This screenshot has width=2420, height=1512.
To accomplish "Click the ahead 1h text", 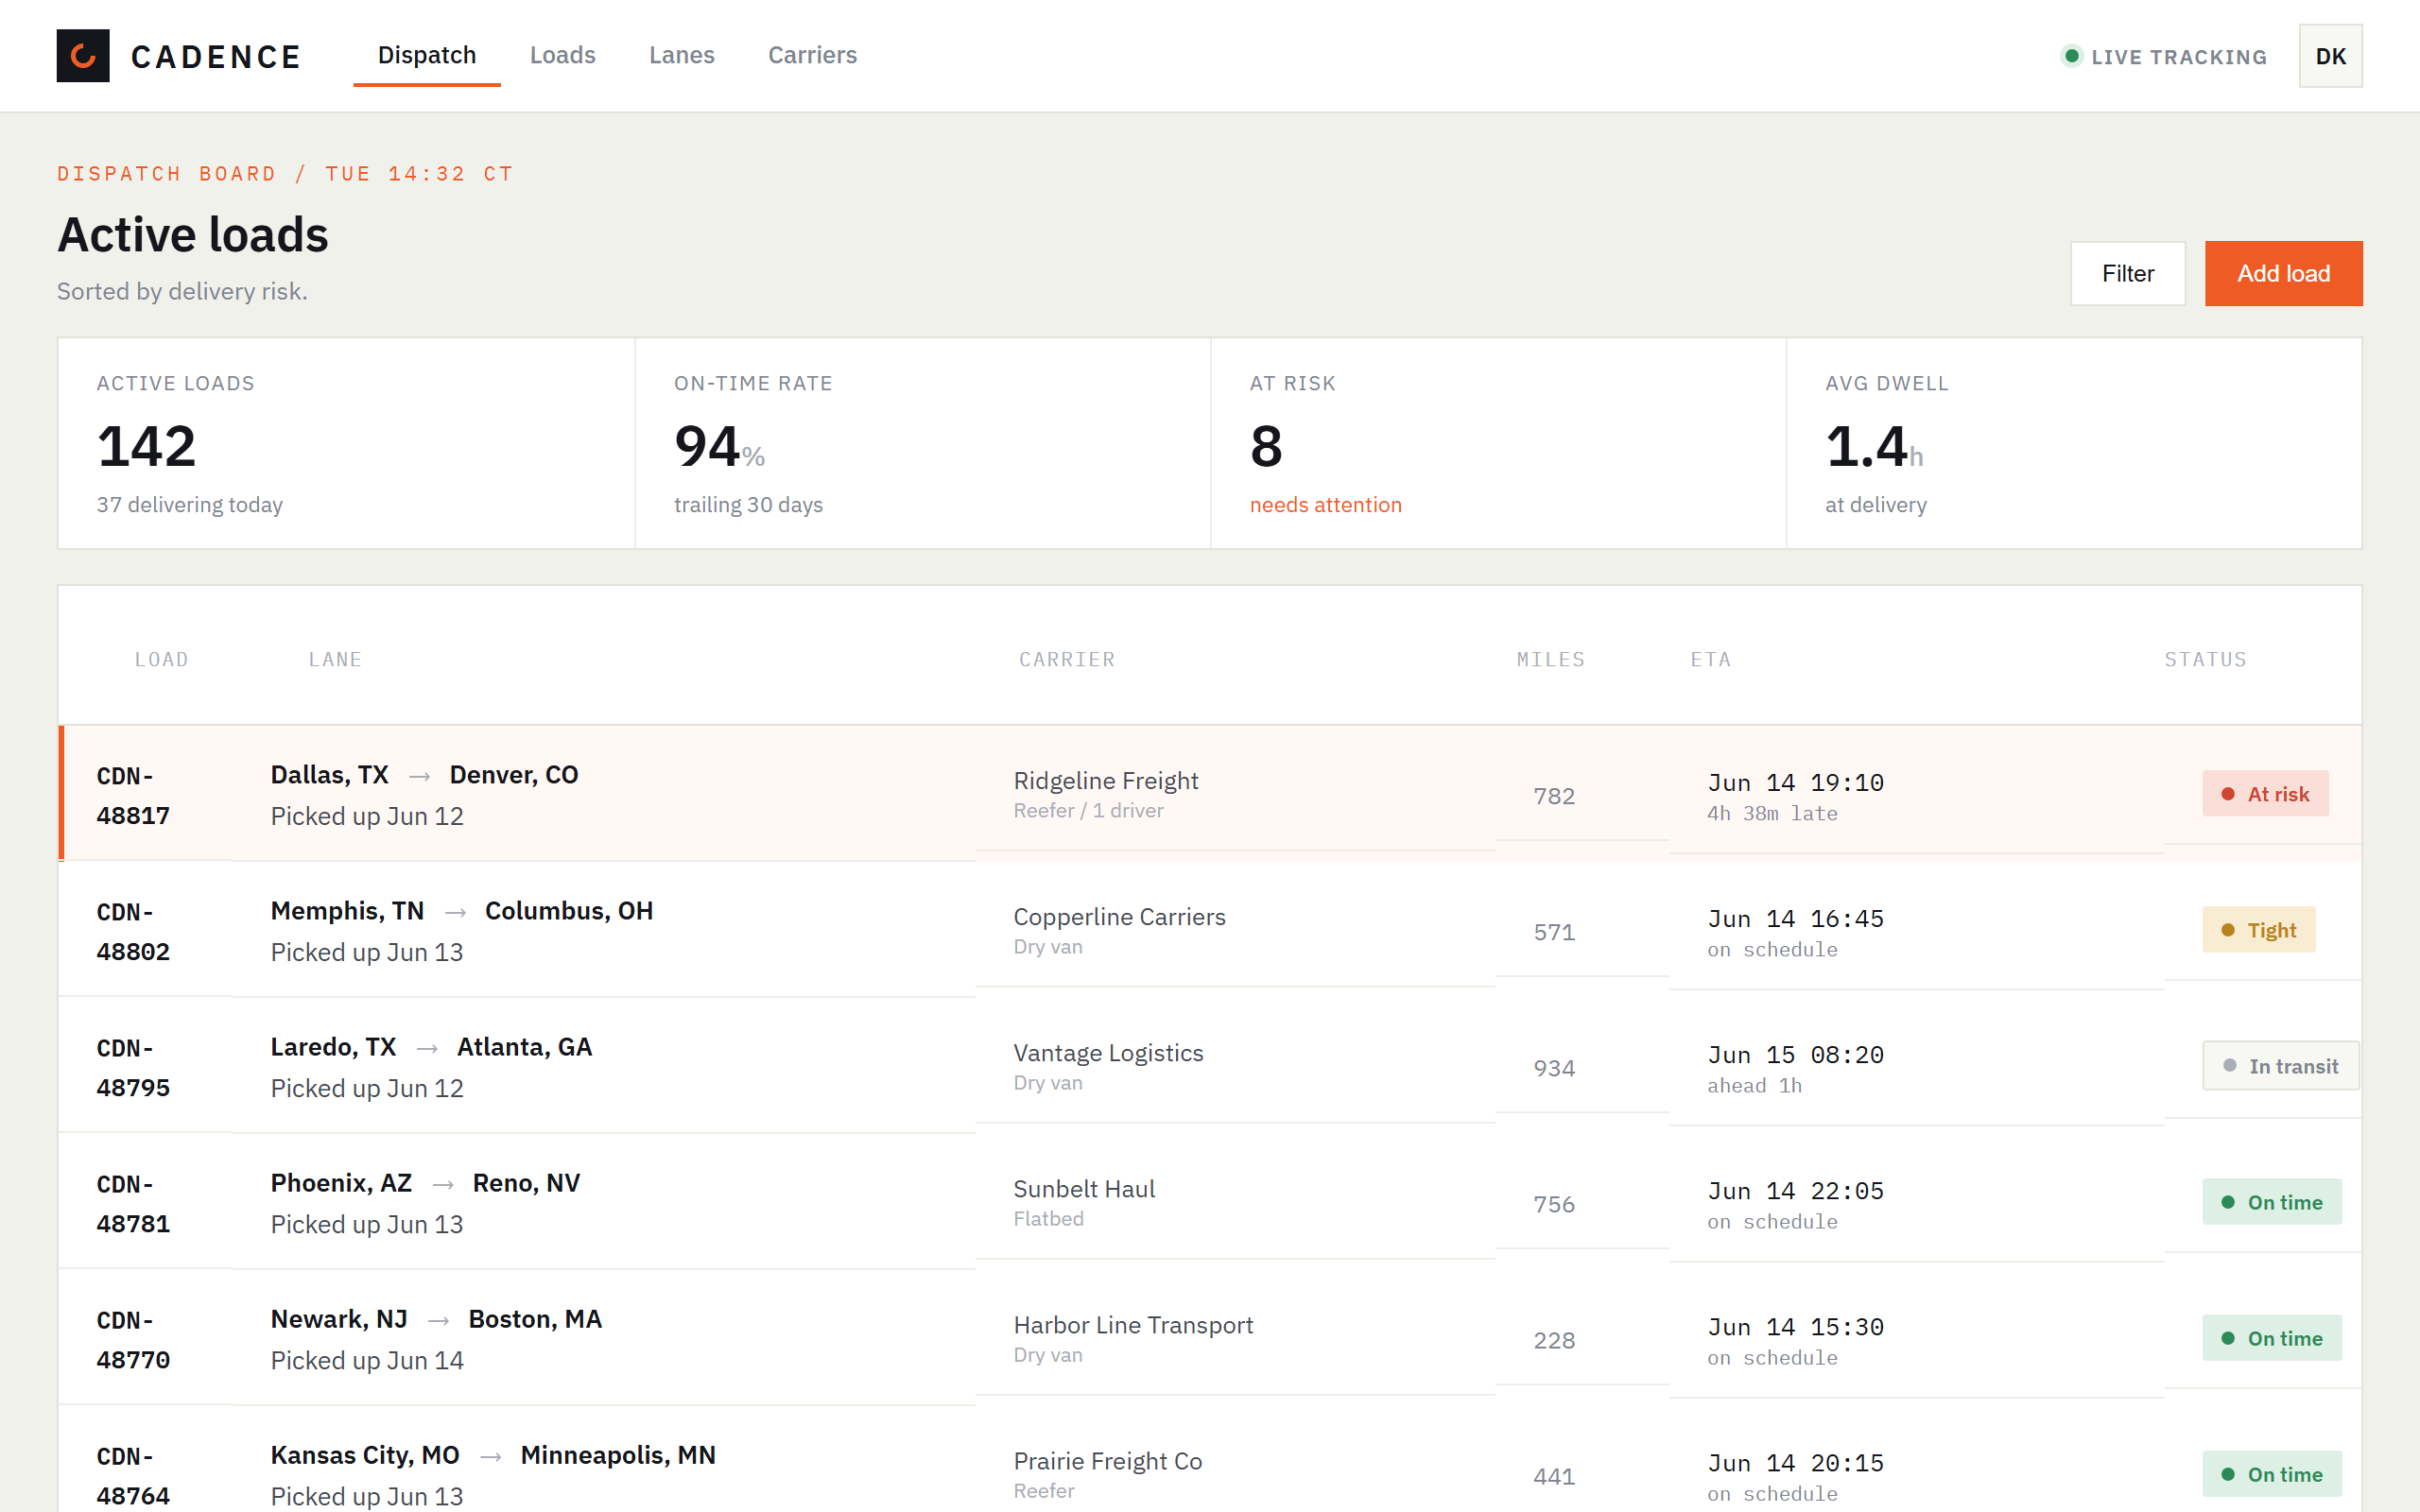I will pyautogui.click(x=1754, y=1086).
